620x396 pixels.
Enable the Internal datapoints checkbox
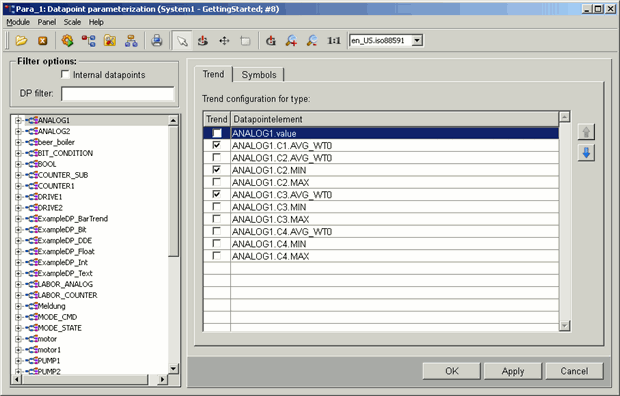point(65,74)
